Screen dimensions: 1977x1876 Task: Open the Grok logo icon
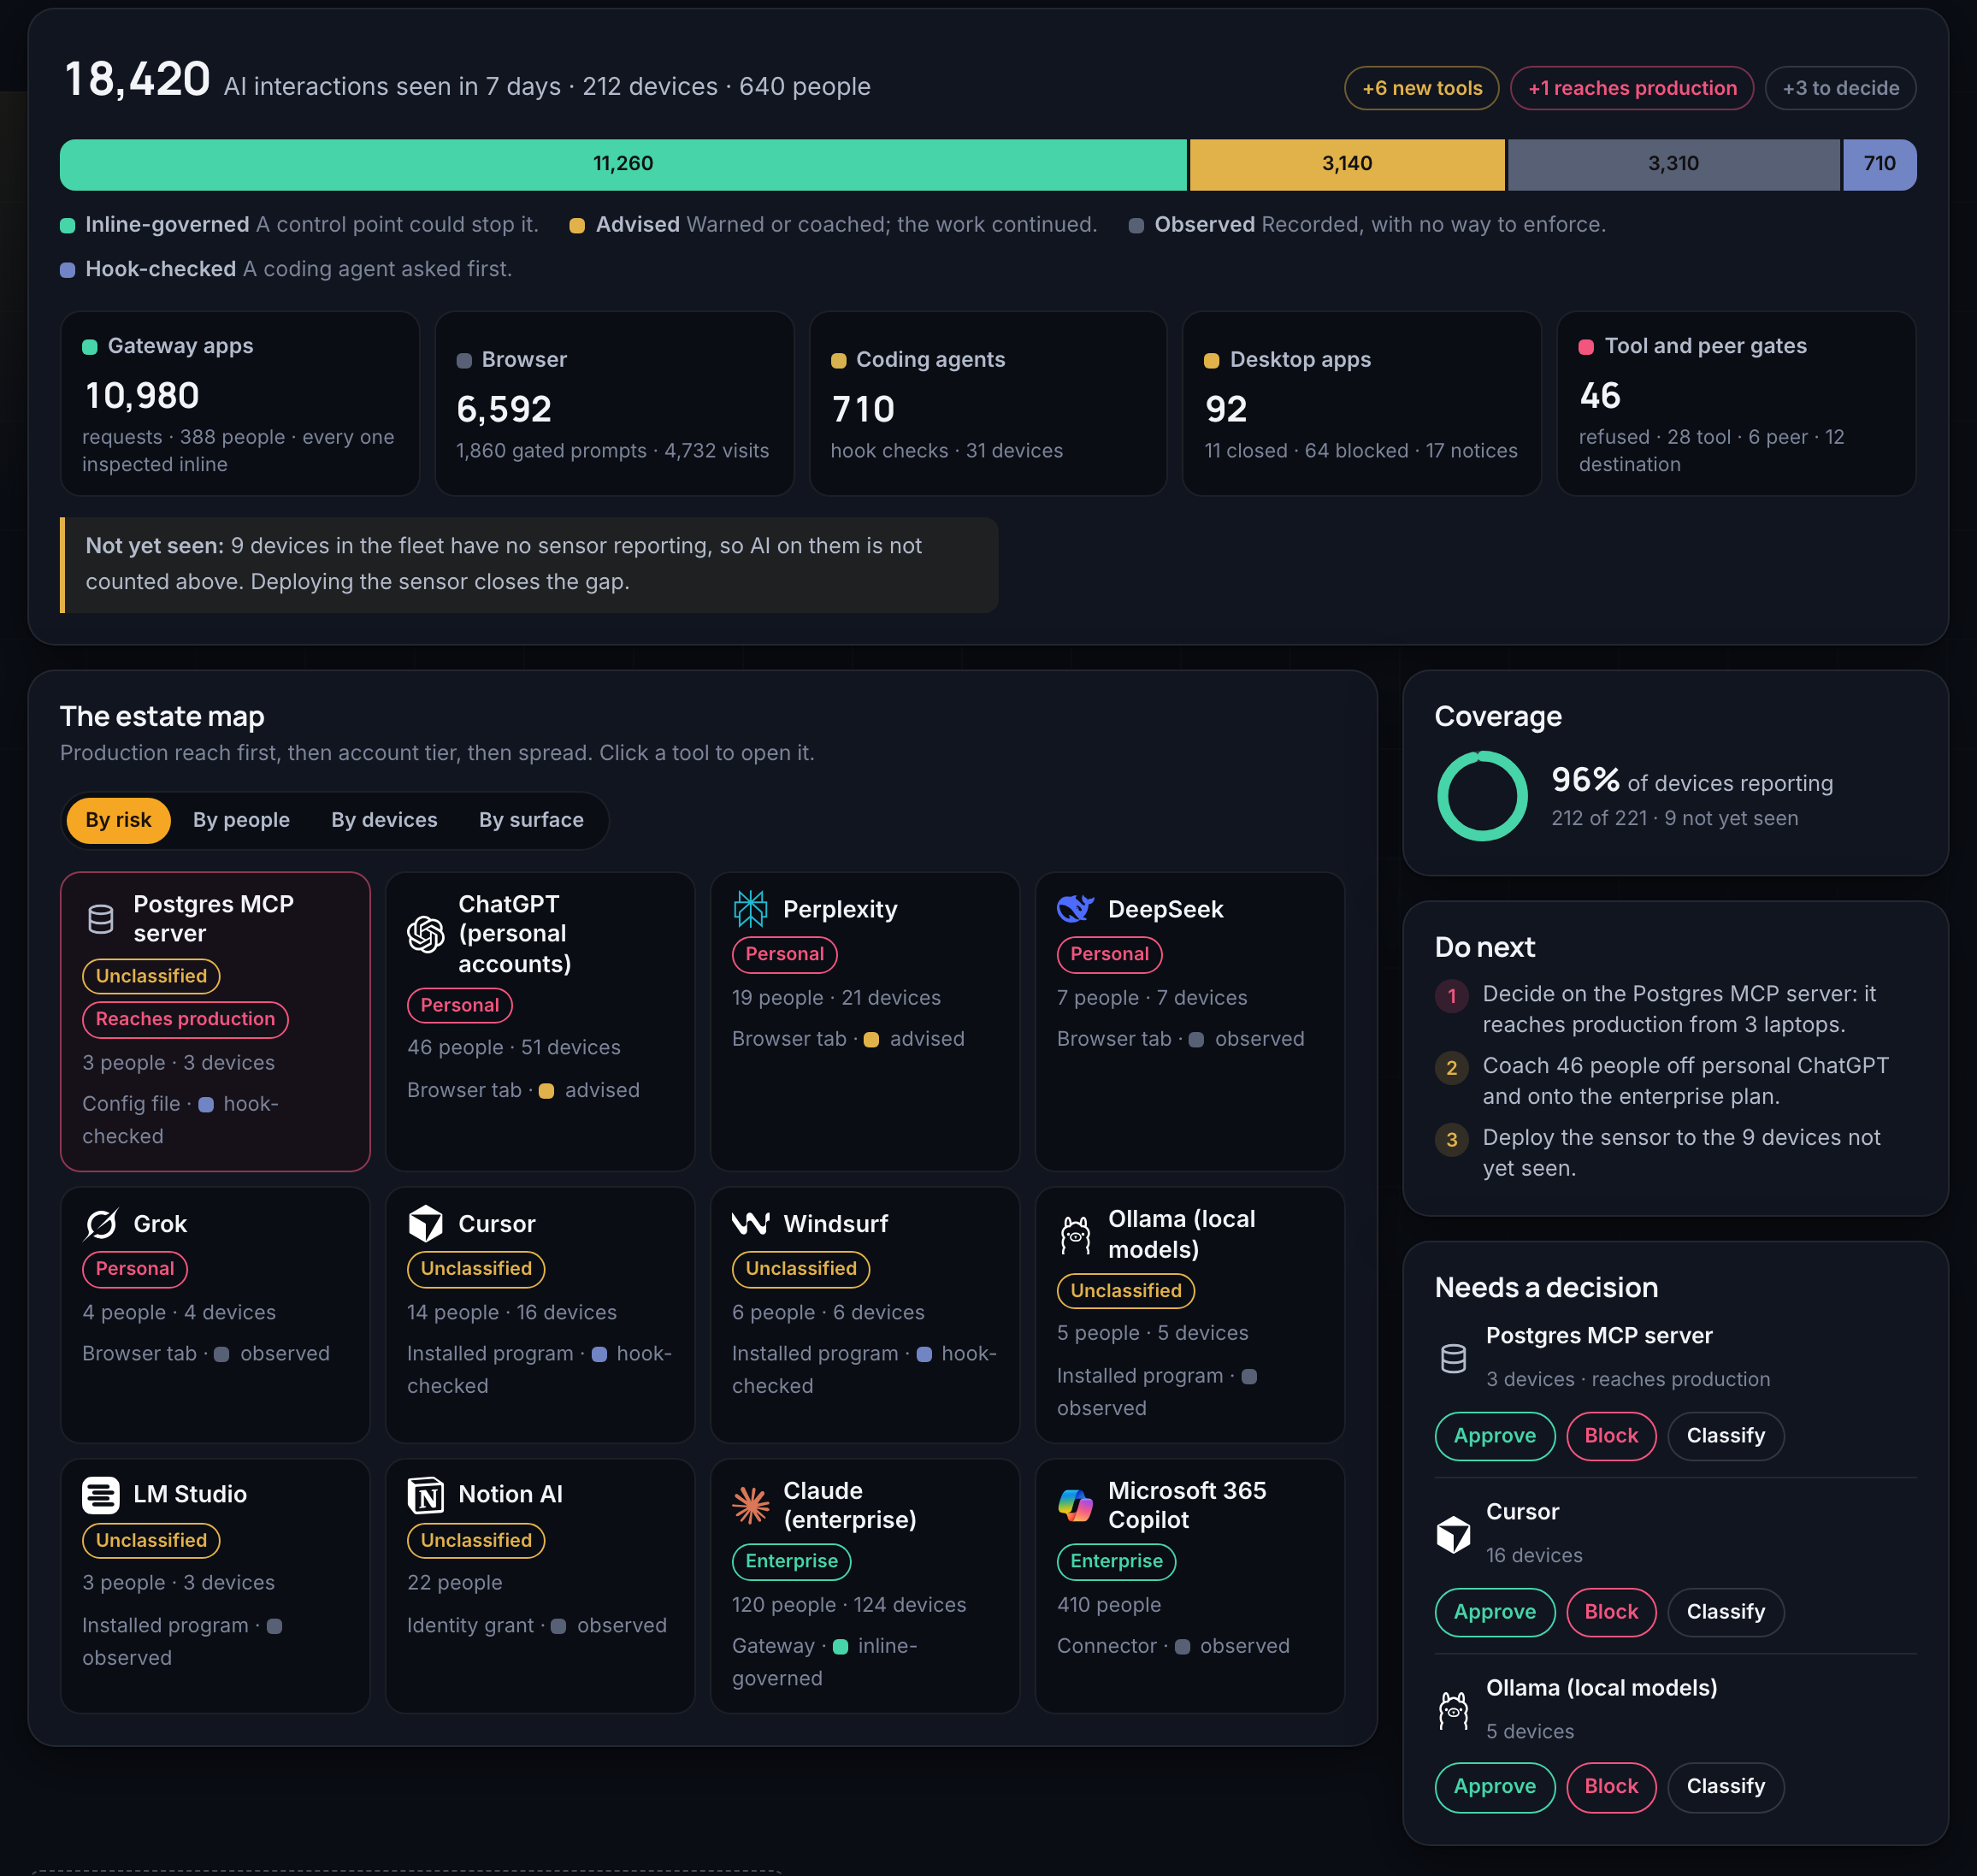coord(101,1224)
